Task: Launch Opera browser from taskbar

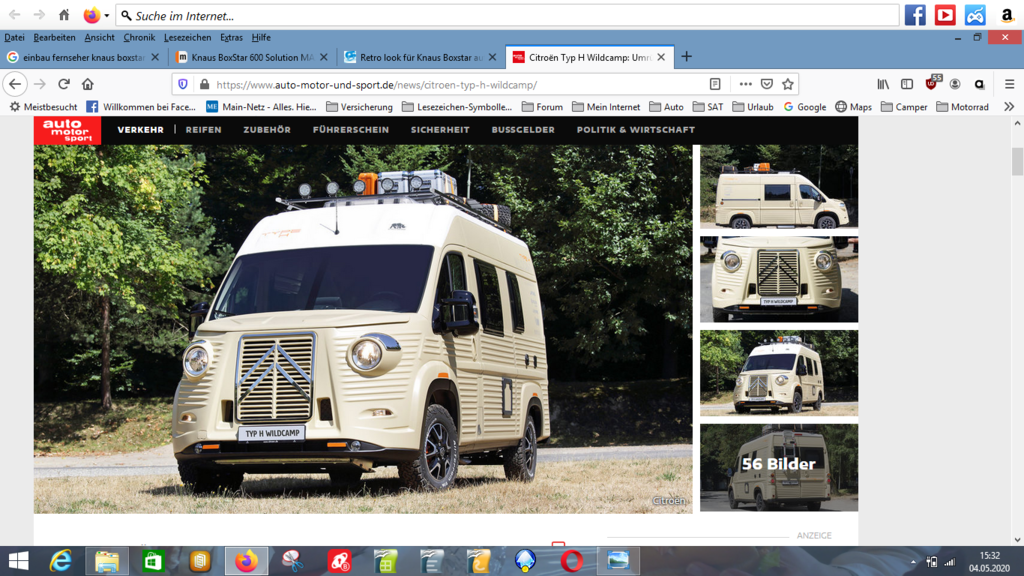Action: pos(571,561)
